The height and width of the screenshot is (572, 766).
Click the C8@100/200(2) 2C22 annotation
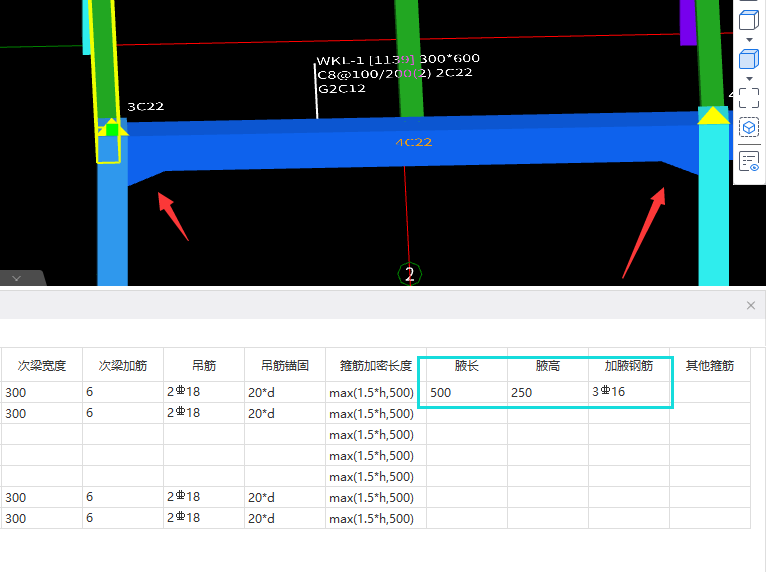point(395,74)
